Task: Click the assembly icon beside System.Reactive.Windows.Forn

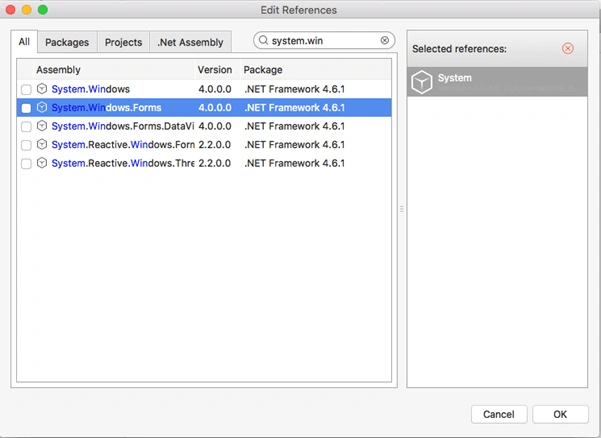Action: coord(42,144)
